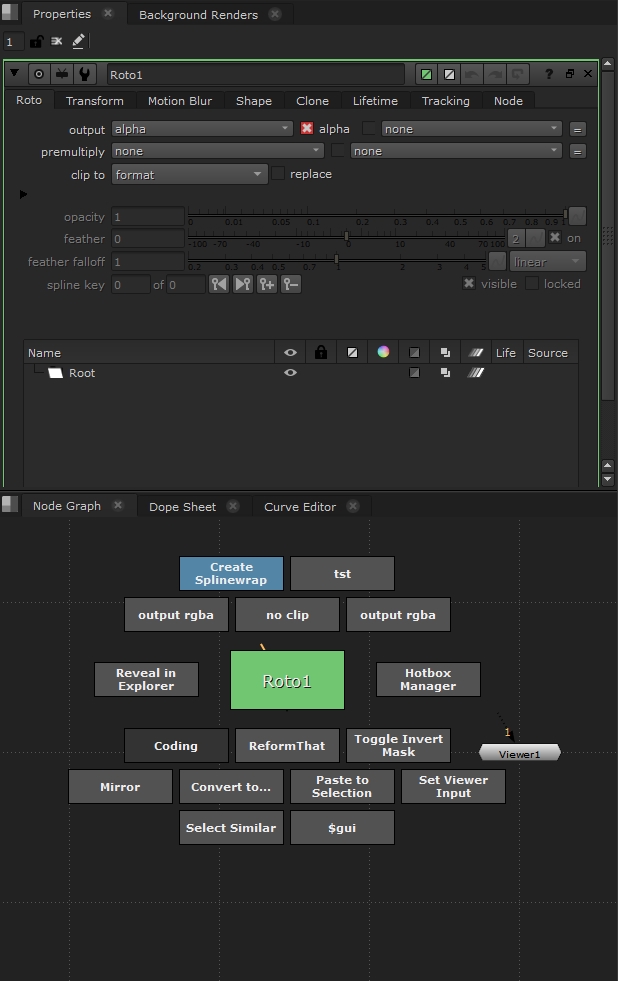Click the pencil edit icon in Properties toolbar

tap(79, 41)
